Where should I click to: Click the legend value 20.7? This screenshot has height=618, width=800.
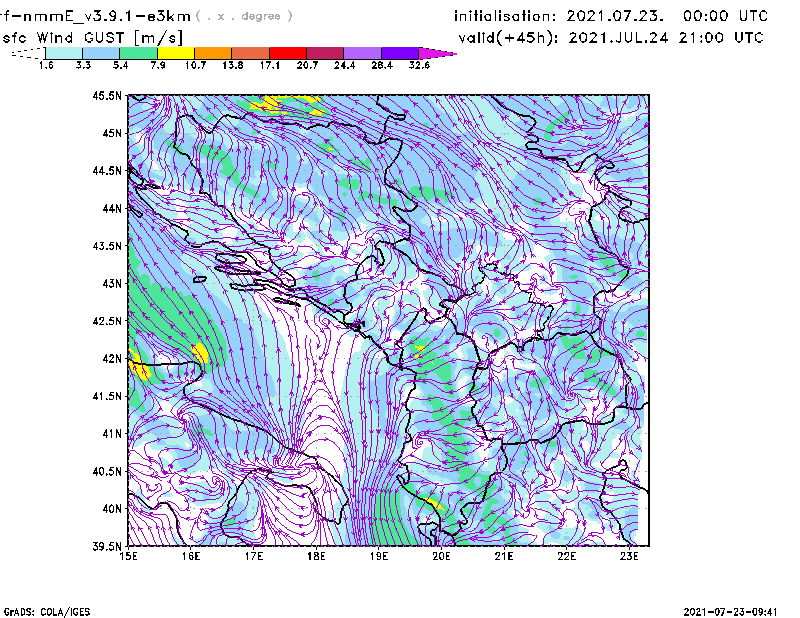click(x=307, y=65)
